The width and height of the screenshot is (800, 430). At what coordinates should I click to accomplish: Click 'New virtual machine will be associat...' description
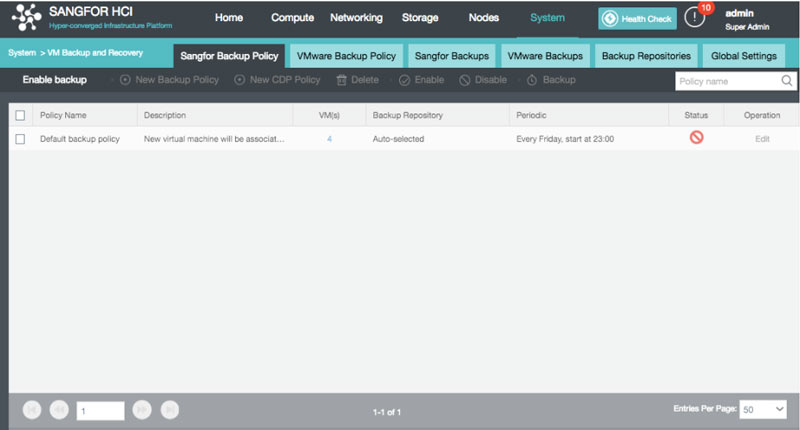pyautogui.click(x=214, y=139)
